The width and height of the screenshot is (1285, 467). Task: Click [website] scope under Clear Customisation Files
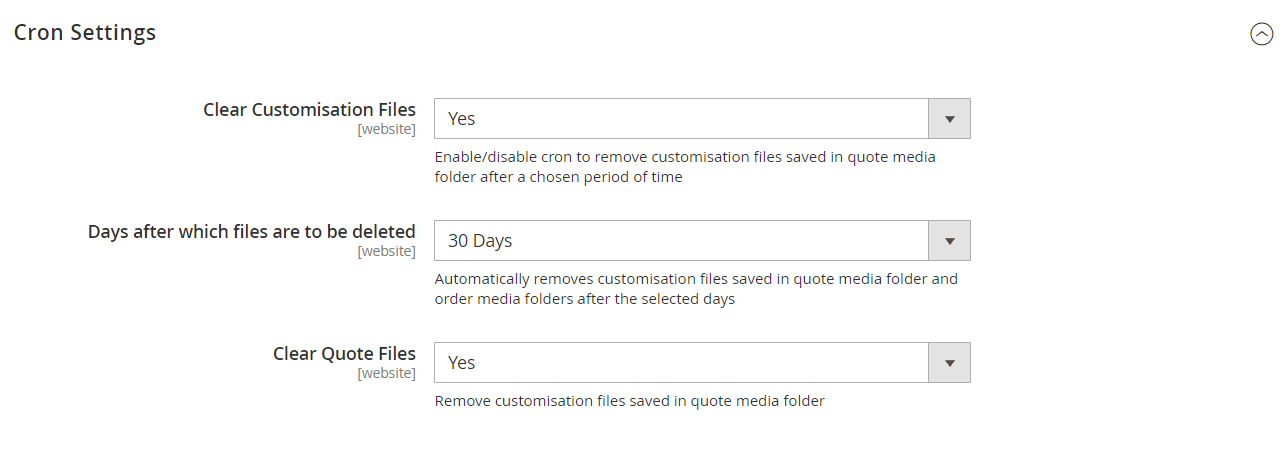coord(386,129)
